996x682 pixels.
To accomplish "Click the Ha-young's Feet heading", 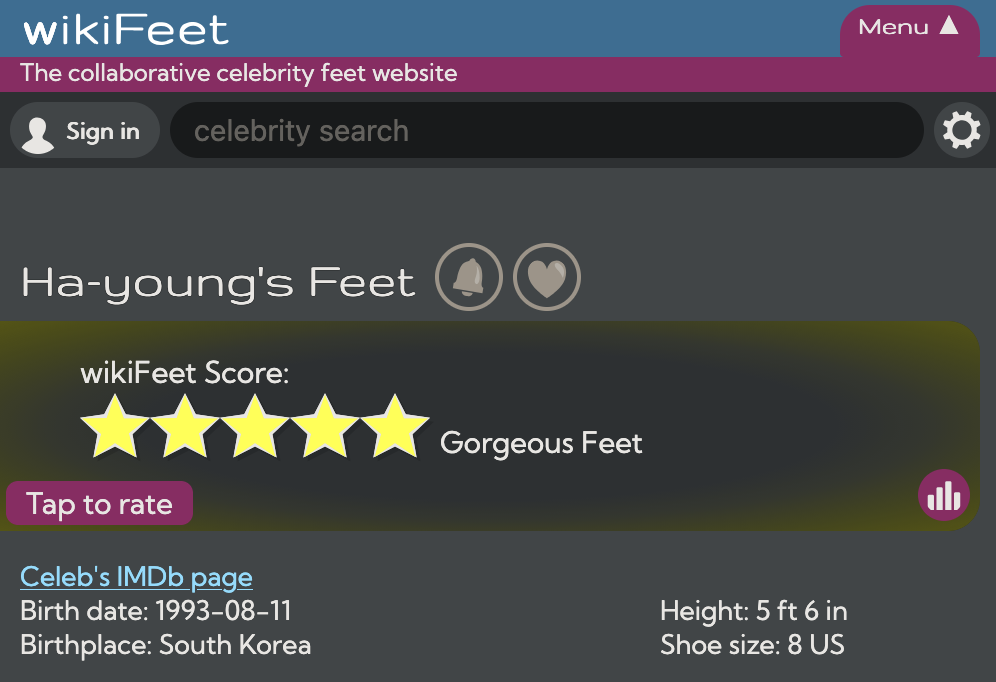I will (218, 282).
